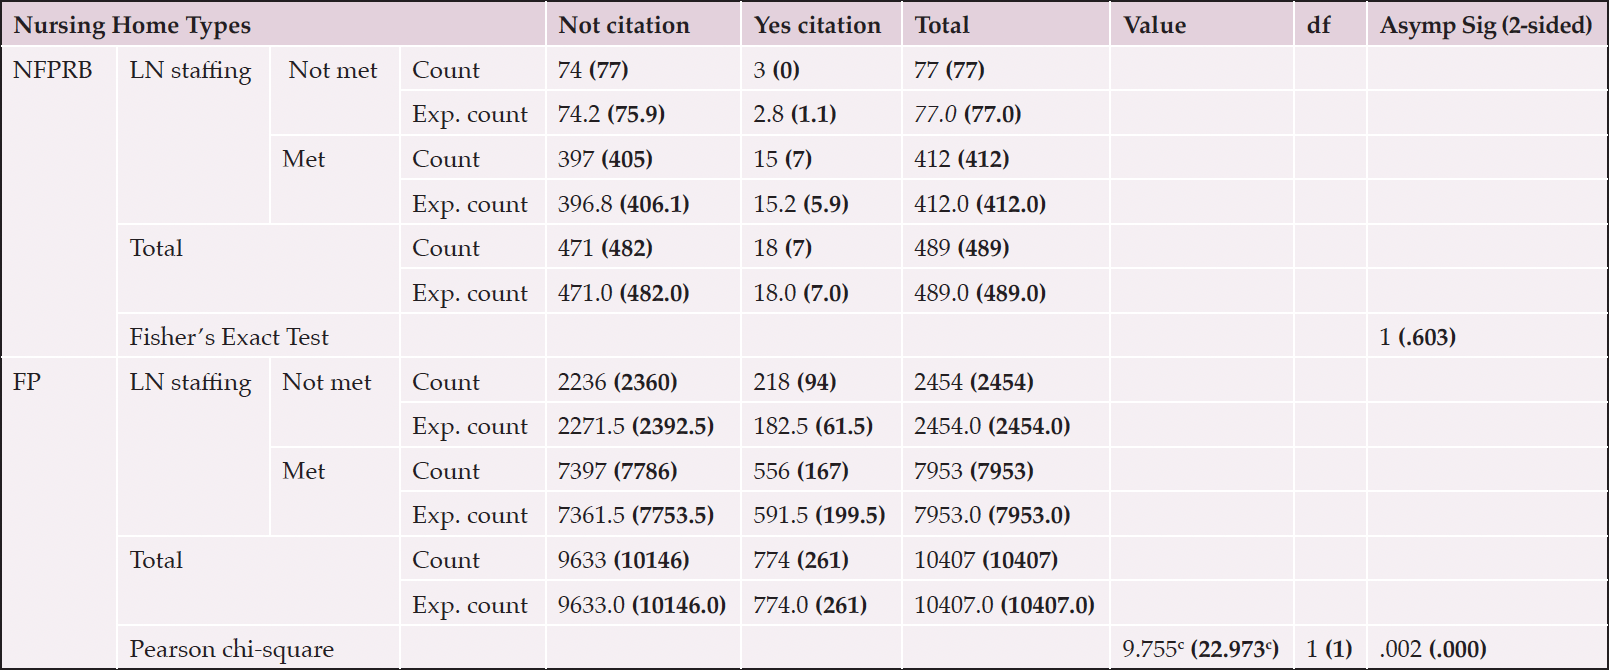Click the df column header
The width and height of the screenshot is (1610, 670).
pos(1319,25)
